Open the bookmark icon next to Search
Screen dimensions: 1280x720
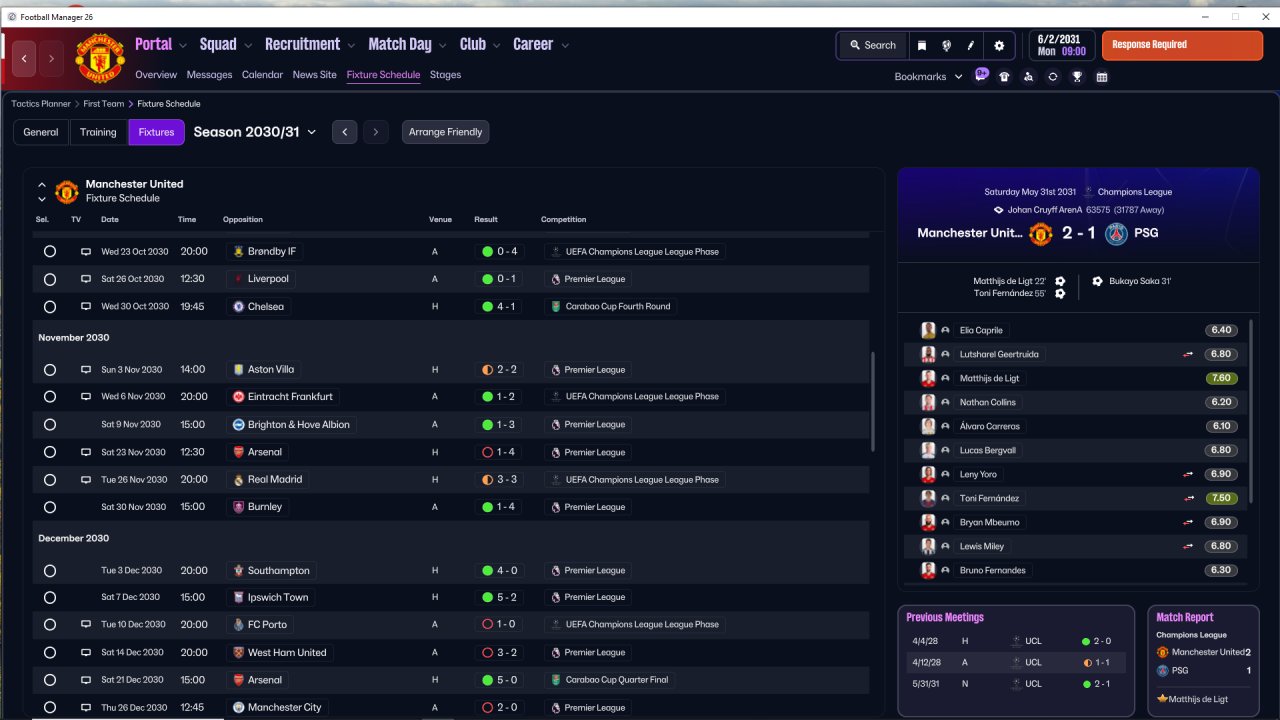(x=921, y=45)
